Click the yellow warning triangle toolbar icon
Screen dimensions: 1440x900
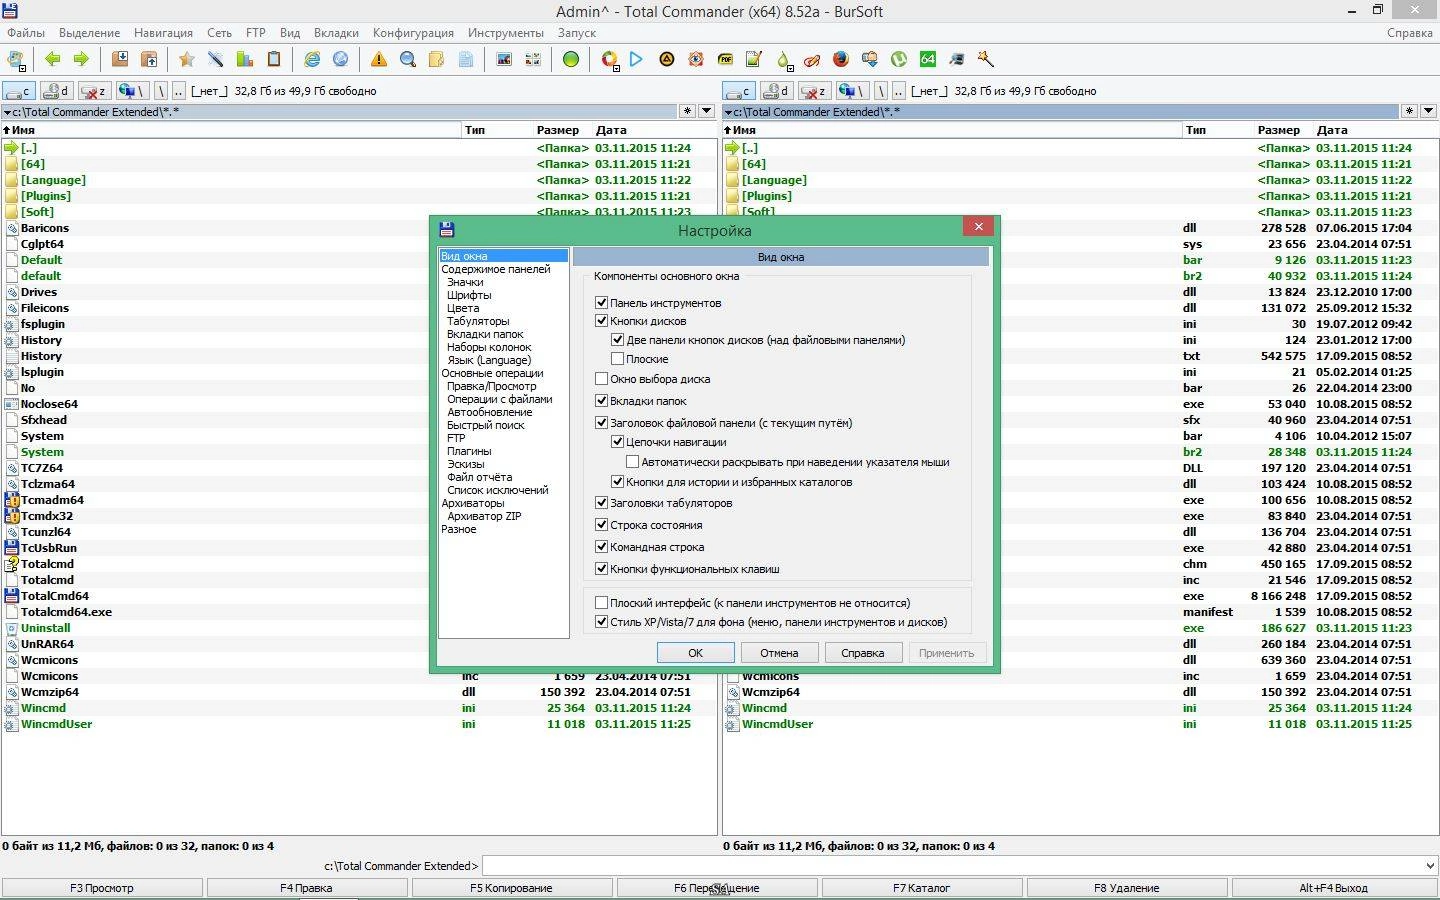[x=379, y=59]
